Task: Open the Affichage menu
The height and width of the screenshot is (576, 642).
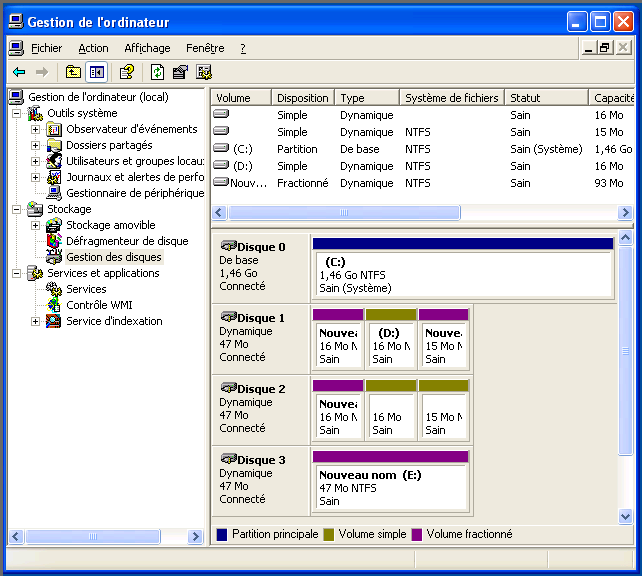Action: click(147, 48)
